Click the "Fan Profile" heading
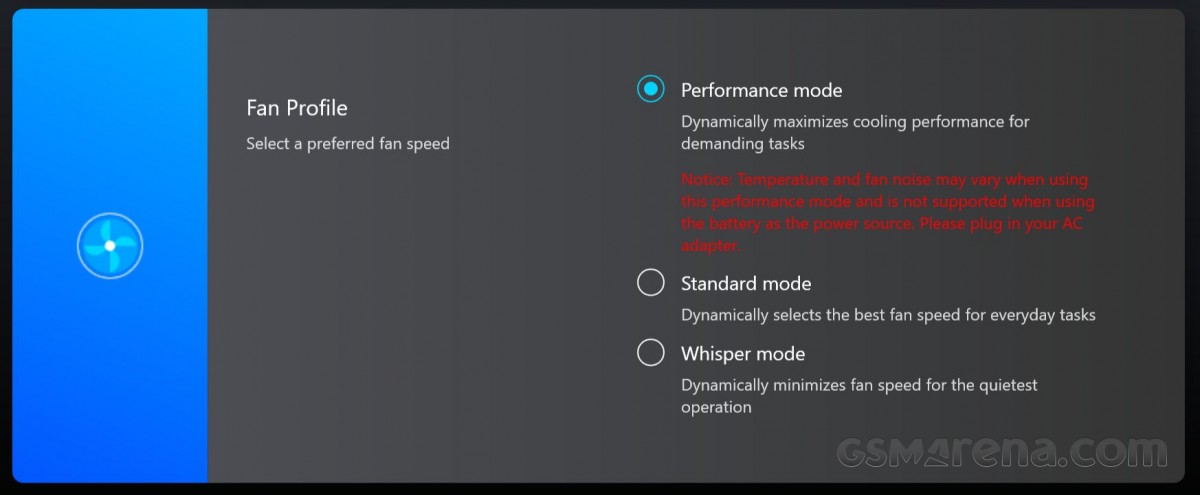This screenshot has height=495, width=1200. click(297, 108)
